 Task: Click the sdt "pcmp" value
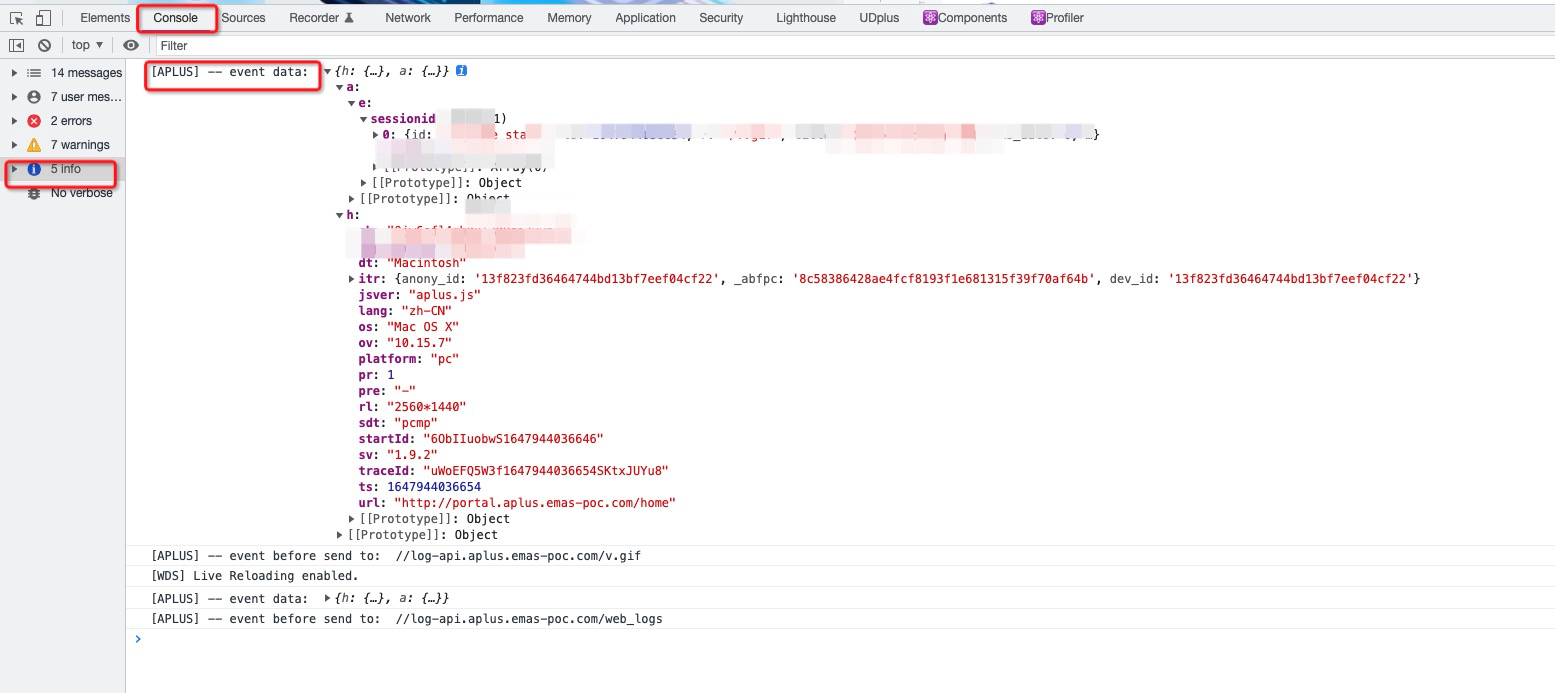point(415,423)
